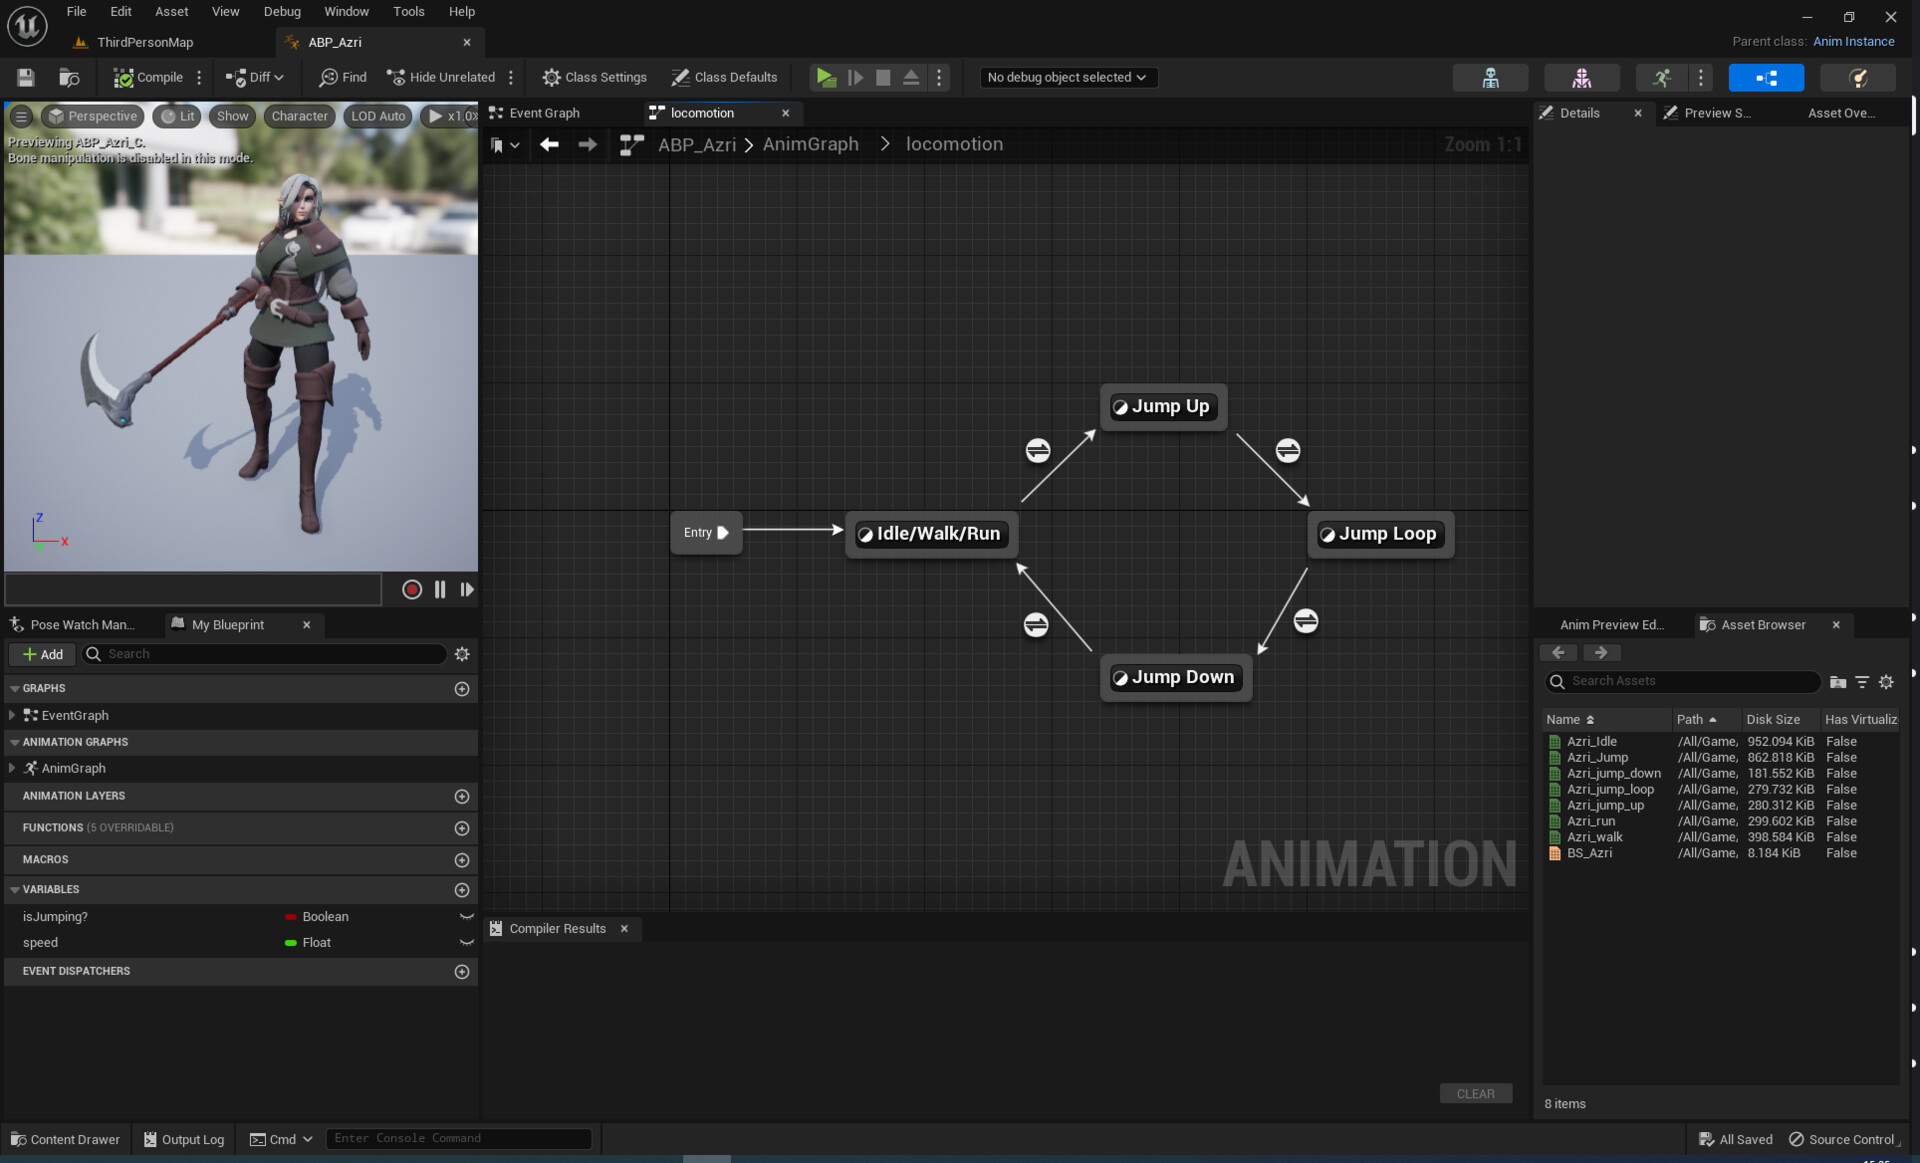This screenshot has height=1163, width=1920.
Task: Open the Content Drawer
Action: pos(64,1139)
